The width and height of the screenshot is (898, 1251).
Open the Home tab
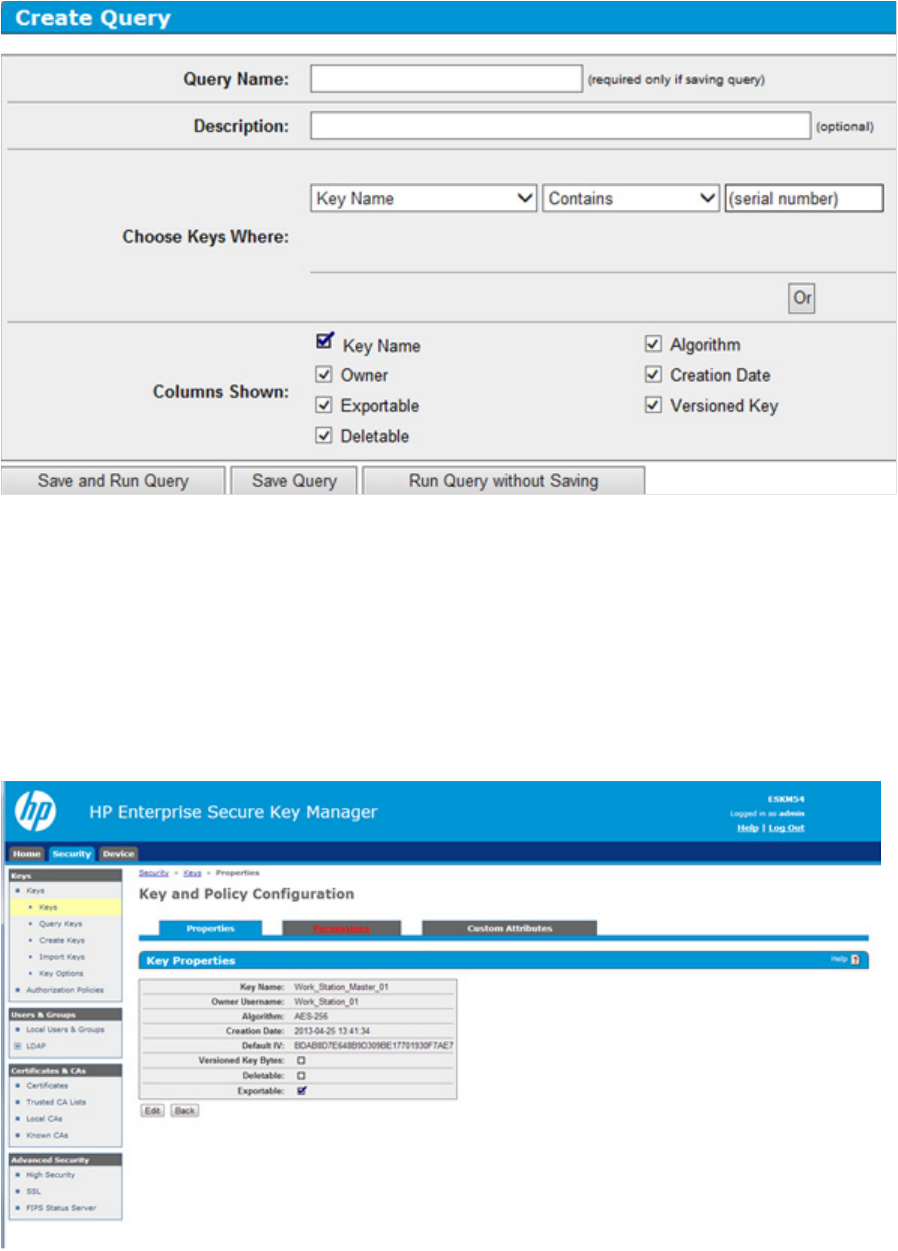pyautogui.click(x=27, y=853)
